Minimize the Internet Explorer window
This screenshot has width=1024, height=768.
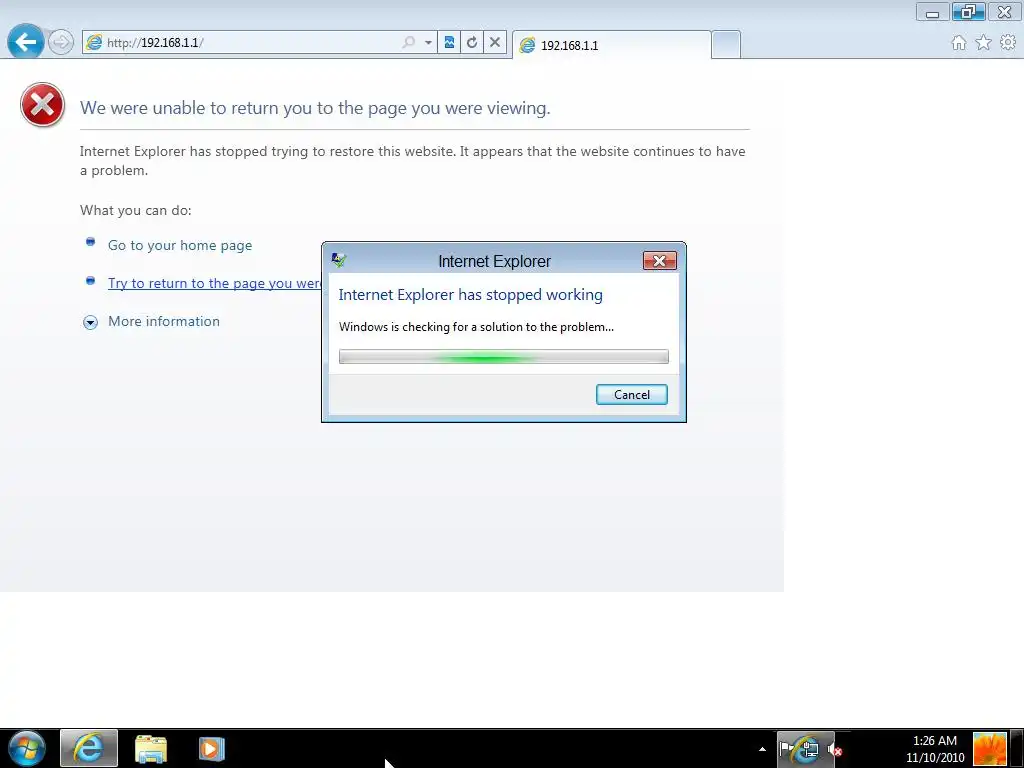click(x=933, y=12)
